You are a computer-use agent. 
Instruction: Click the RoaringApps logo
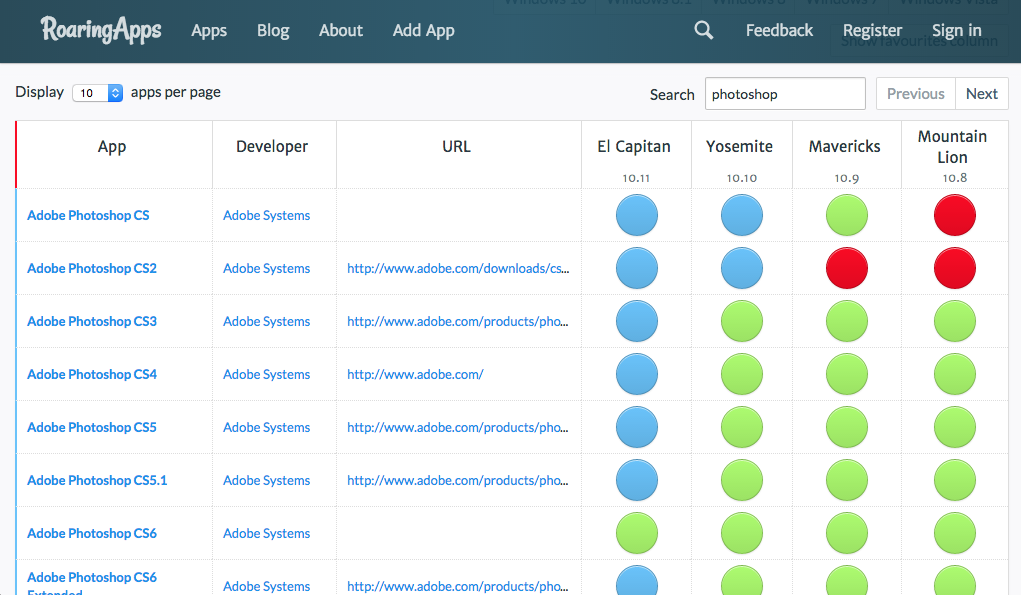(101, 30)
